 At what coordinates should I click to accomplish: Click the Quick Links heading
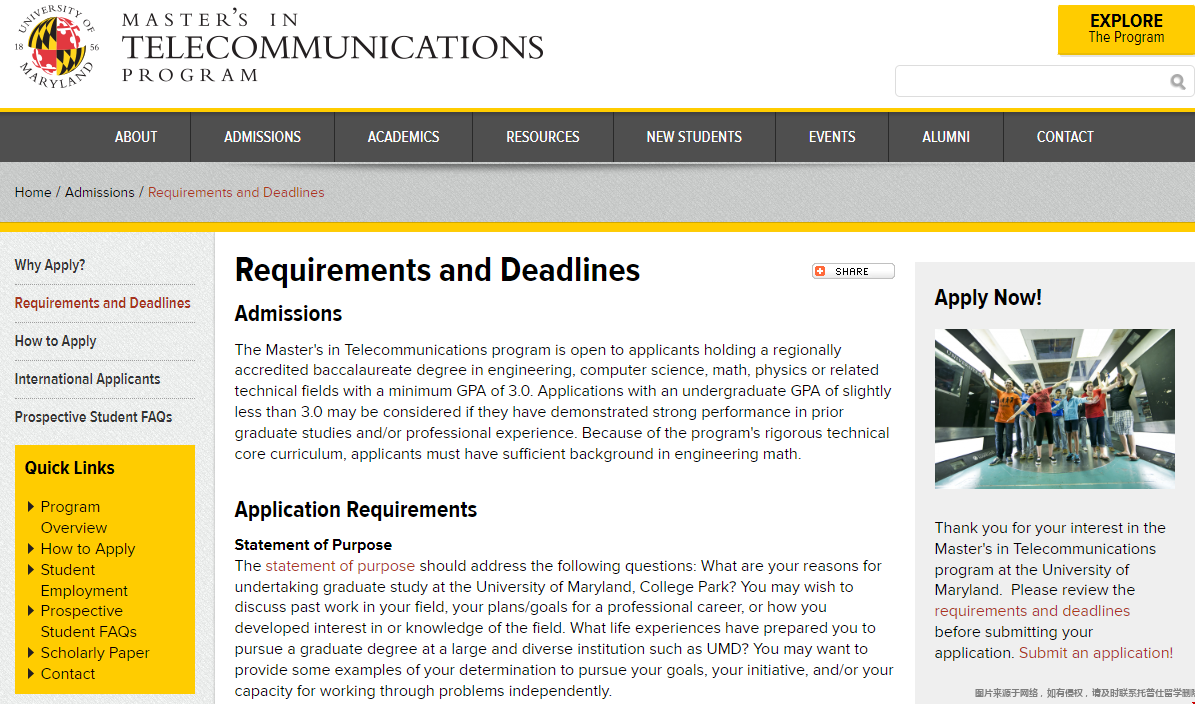69,469
